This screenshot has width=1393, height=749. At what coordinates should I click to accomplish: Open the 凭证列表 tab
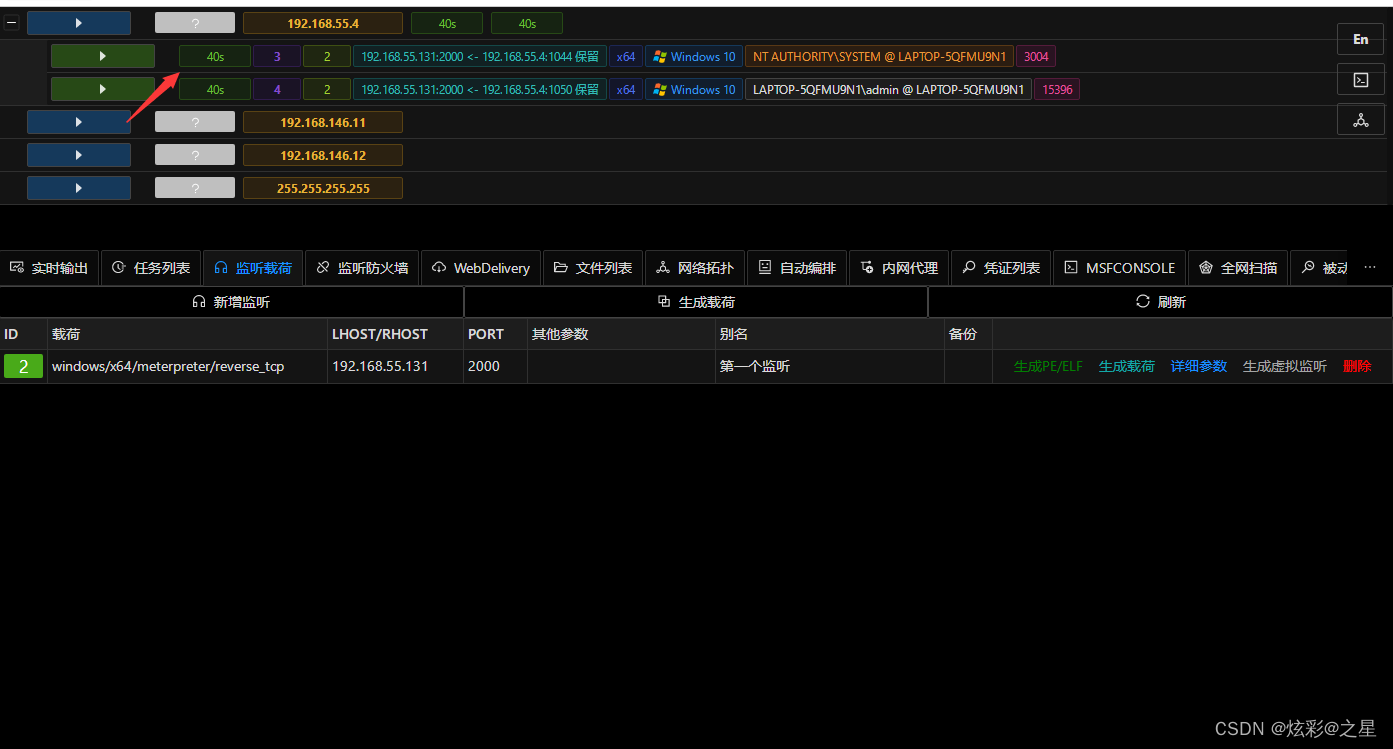click(1001, 268)
